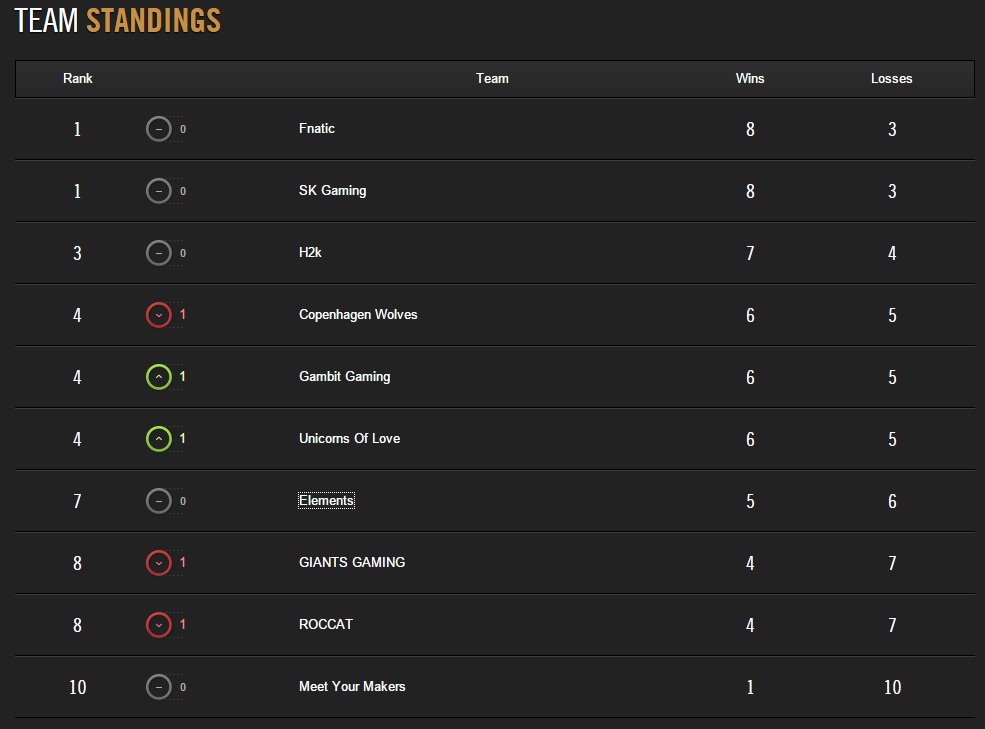Click the red down-arrow next to GIANTS GAMING
The image size is (985, 729).
(x=158, y=562)
